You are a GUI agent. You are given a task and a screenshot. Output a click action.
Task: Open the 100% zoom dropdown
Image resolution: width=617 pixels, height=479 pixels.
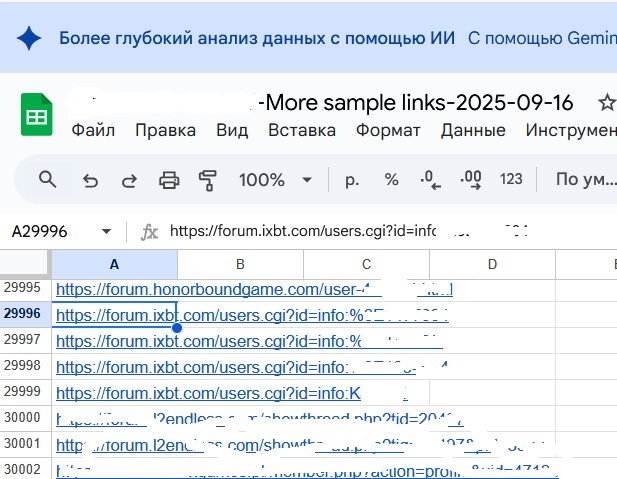275,180
